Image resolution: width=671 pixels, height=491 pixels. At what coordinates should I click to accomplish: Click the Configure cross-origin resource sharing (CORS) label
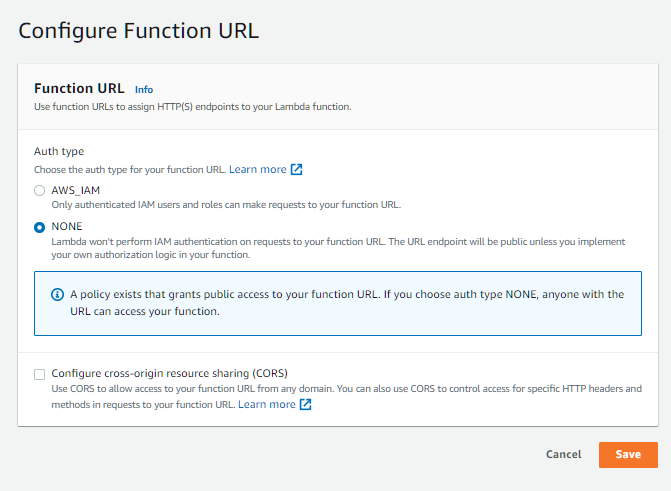point(169,373)
